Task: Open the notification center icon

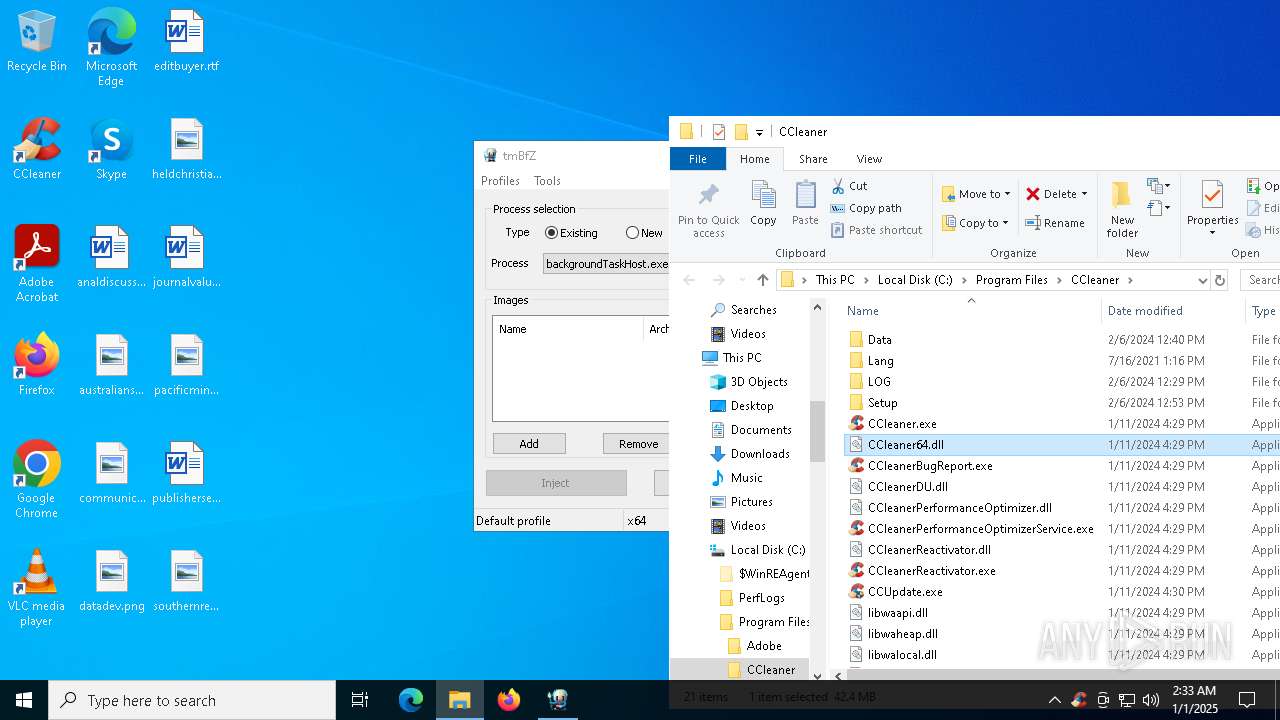Action: point(1247,700)
